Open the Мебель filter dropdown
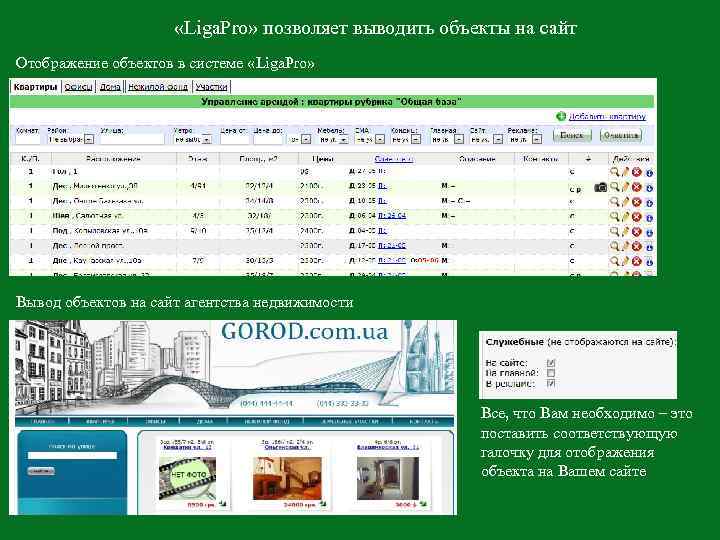 tap(343, 139)
